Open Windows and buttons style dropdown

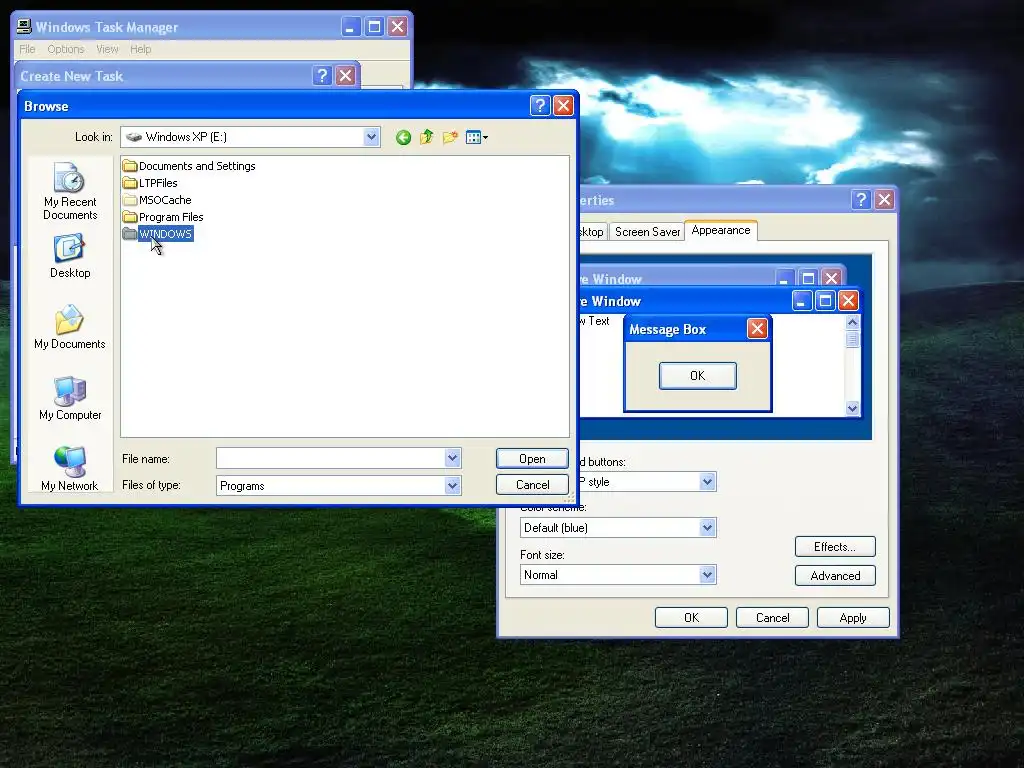coord(707,482)
